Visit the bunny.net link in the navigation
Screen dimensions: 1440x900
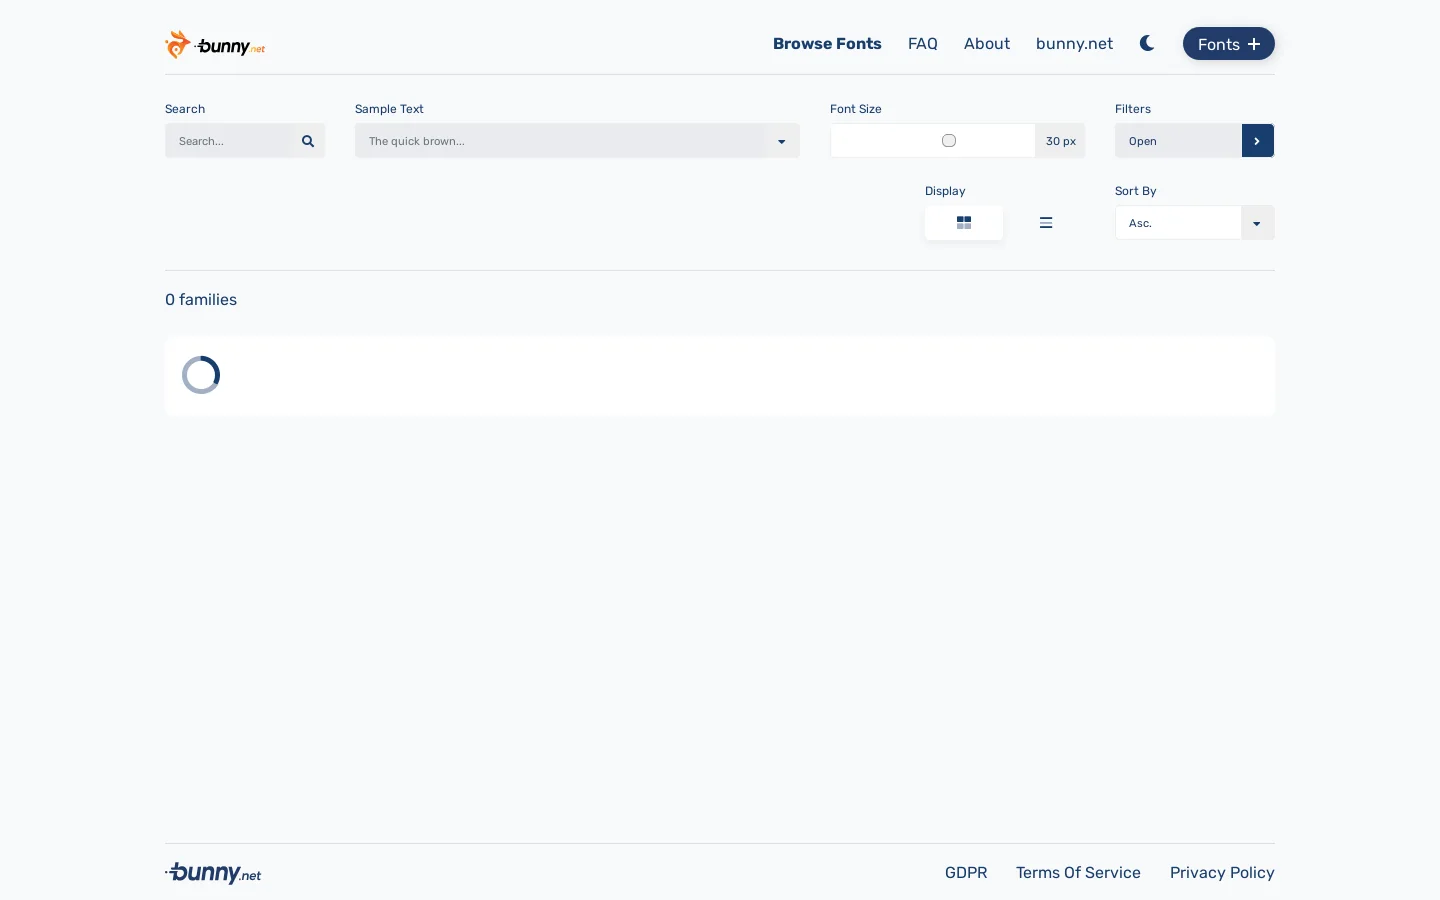point(1074,44)
